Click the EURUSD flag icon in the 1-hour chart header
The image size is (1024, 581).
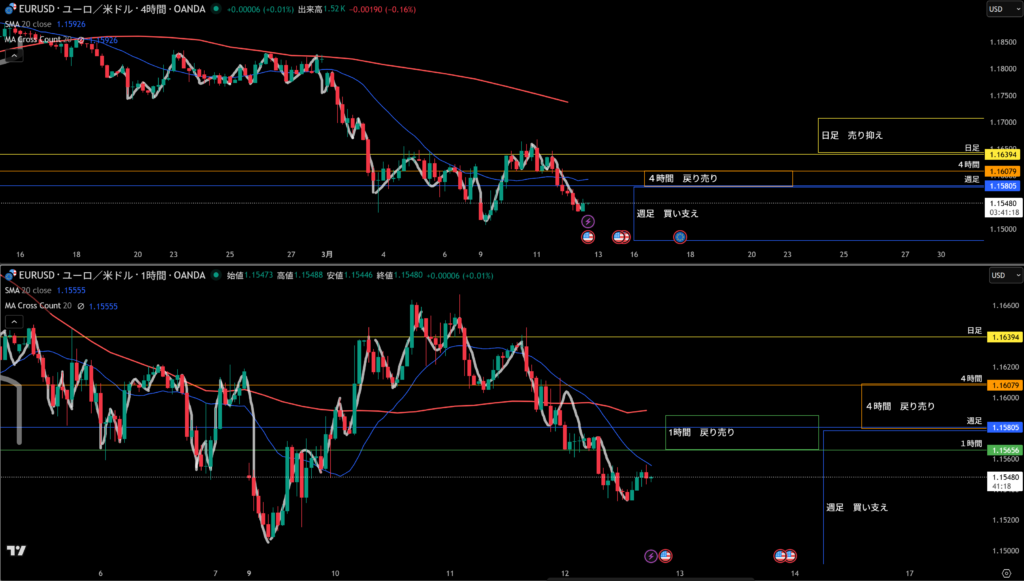(x=10, y=274)
